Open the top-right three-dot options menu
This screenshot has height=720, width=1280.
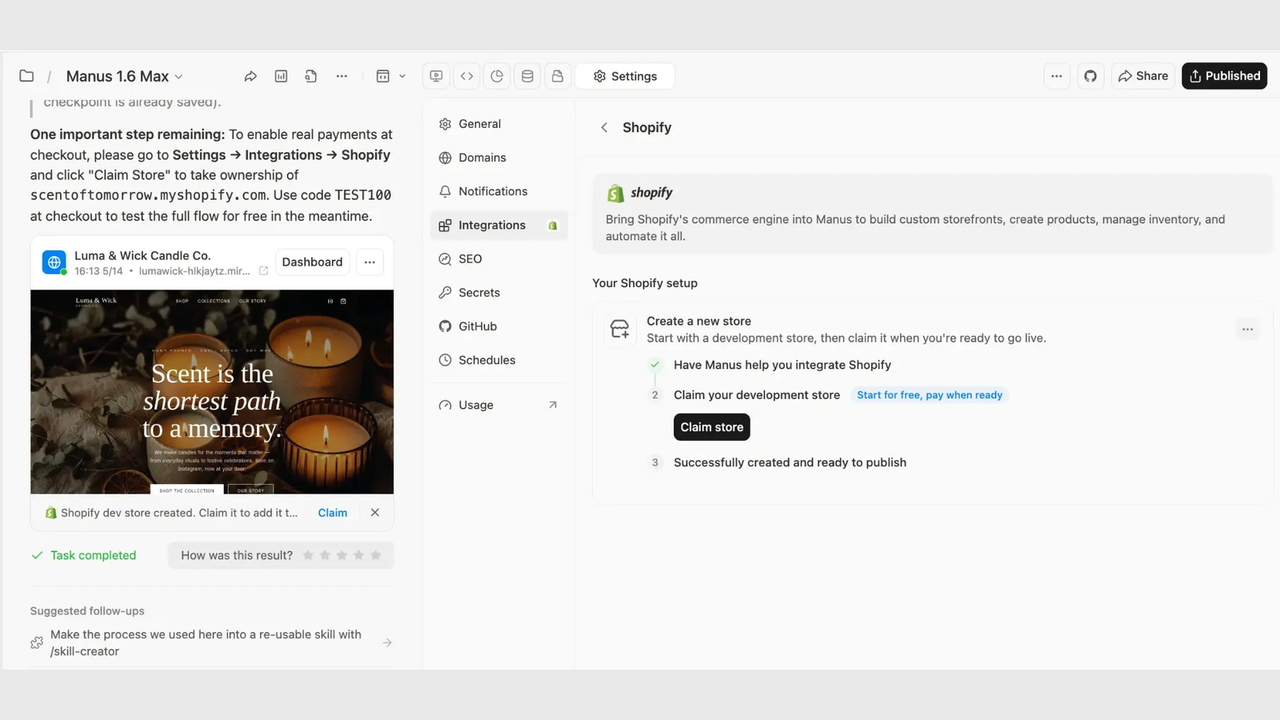click(x=1056, y=76)
